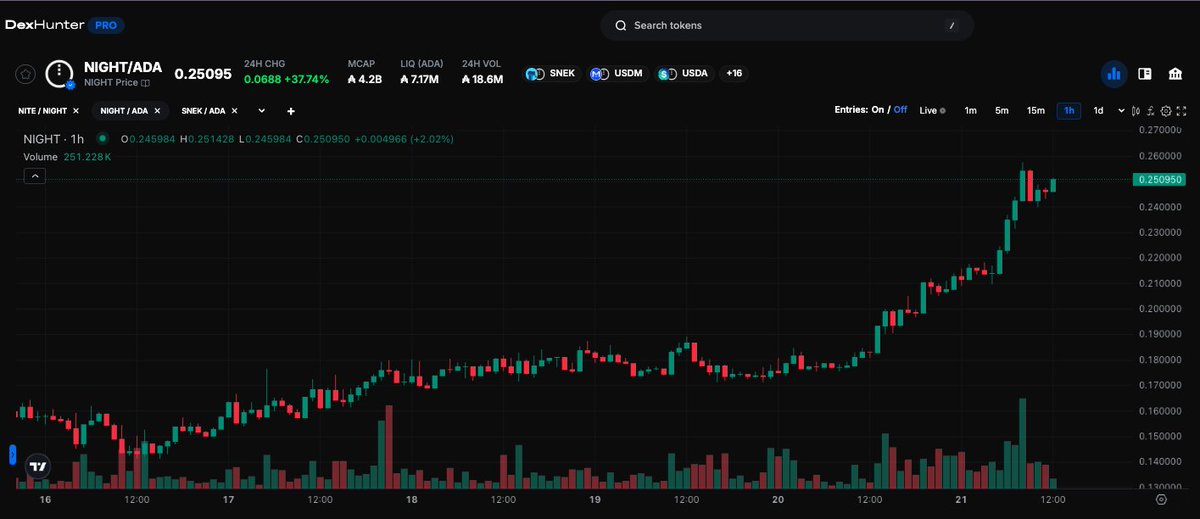Viewport: 1200px width, 519px height.
Task: Expand the more chart tabs chevron
Action: 262,111
